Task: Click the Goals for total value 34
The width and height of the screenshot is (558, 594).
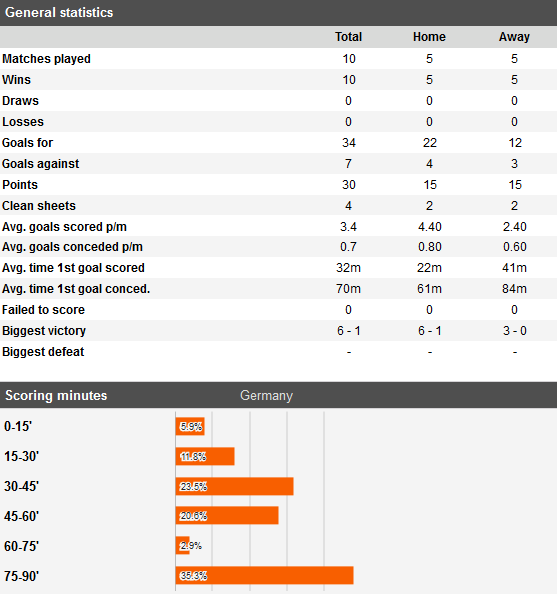Action: pos(349,143)
